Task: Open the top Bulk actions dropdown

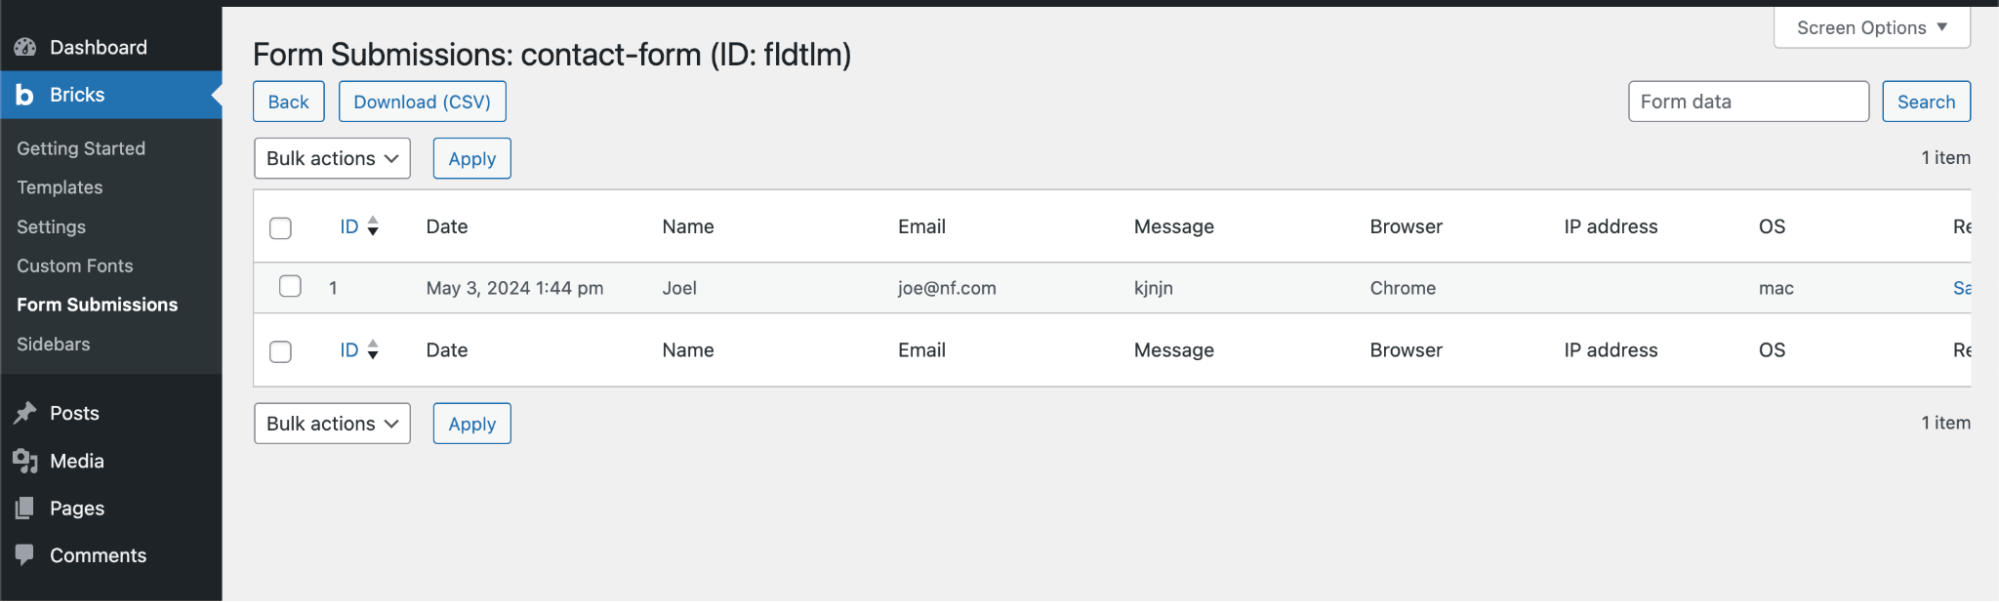Action: (332, 159)
